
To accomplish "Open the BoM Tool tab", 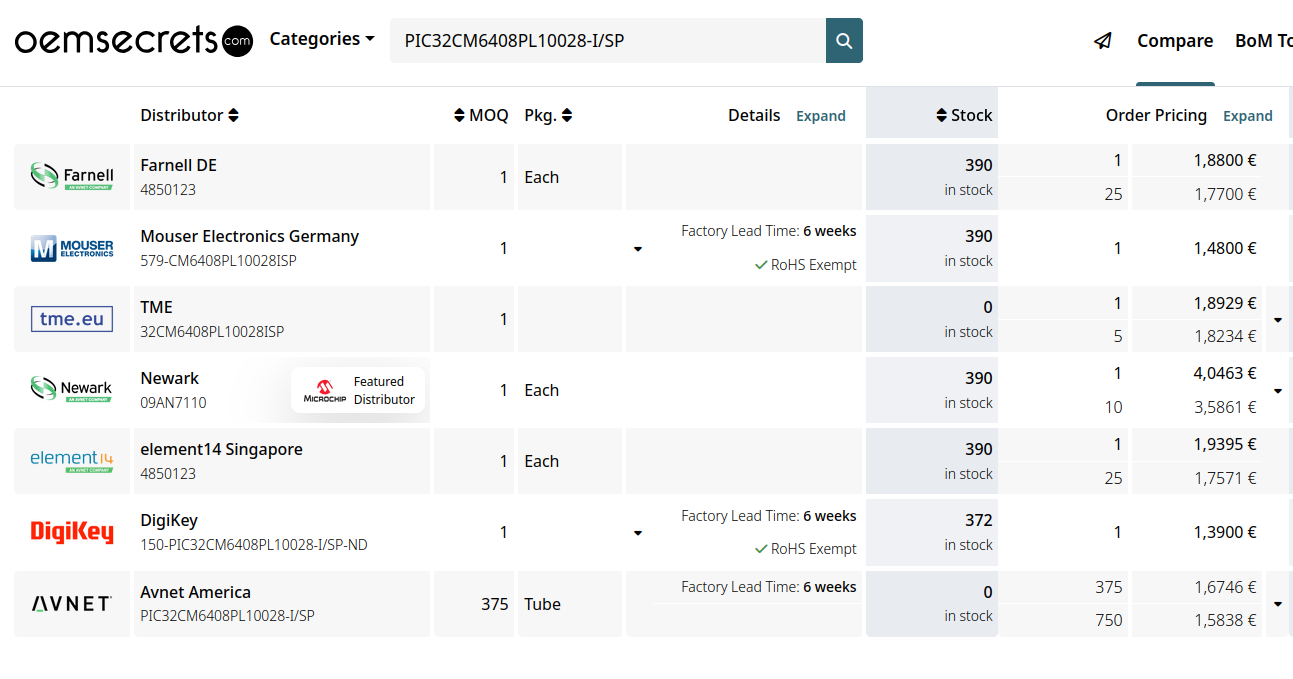I will point(1263,41).
